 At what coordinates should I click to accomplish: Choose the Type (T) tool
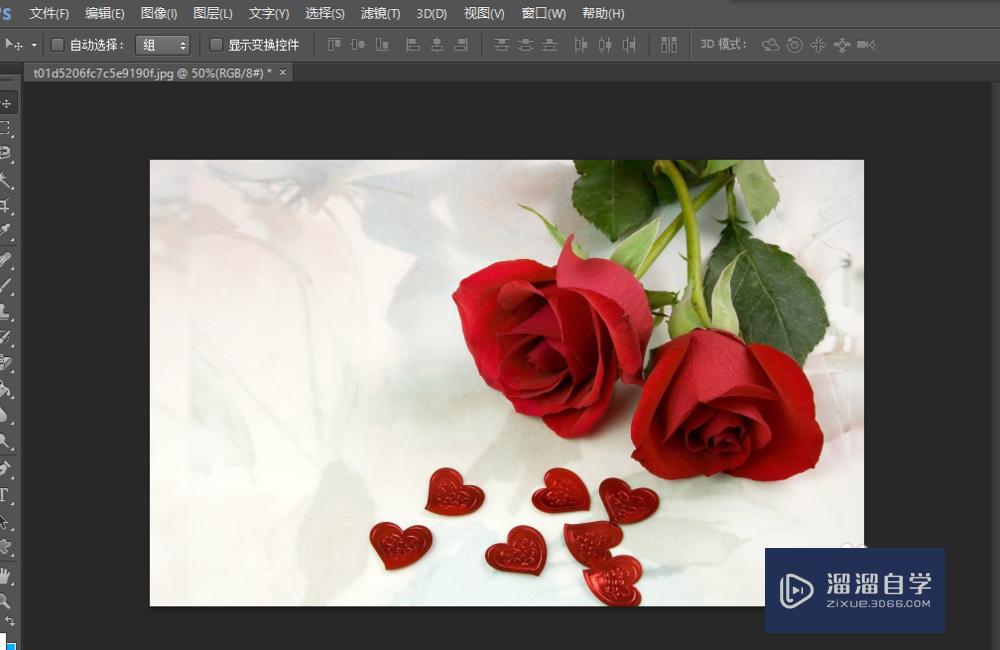[5, 495]
